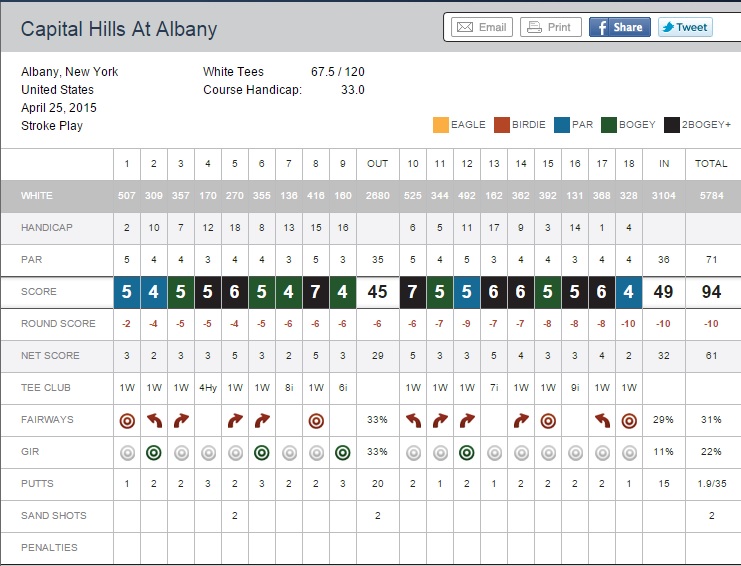This screenshot has height=566, width=741.
Task: Select the hole 8 score cell showing 7
Action: coord(316,292)
